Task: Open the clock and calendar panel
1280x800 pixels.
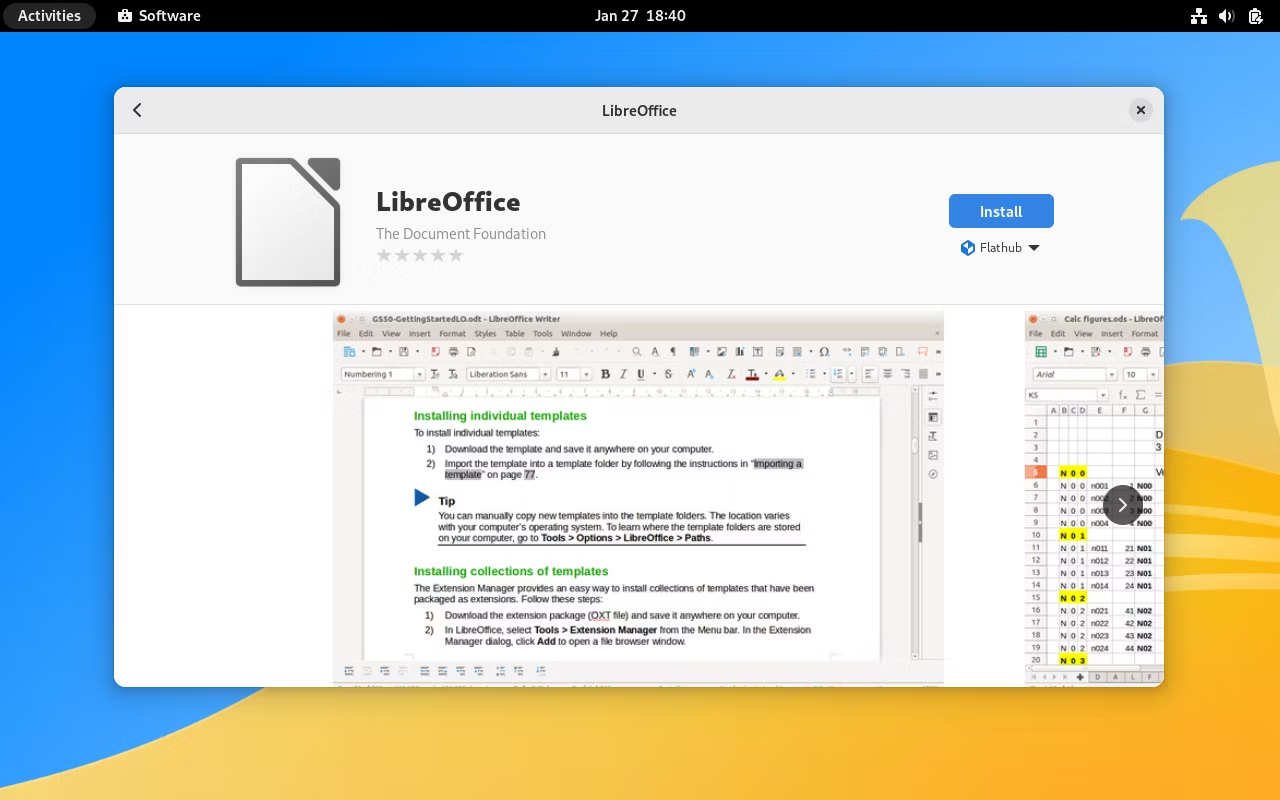Action: 640,16
